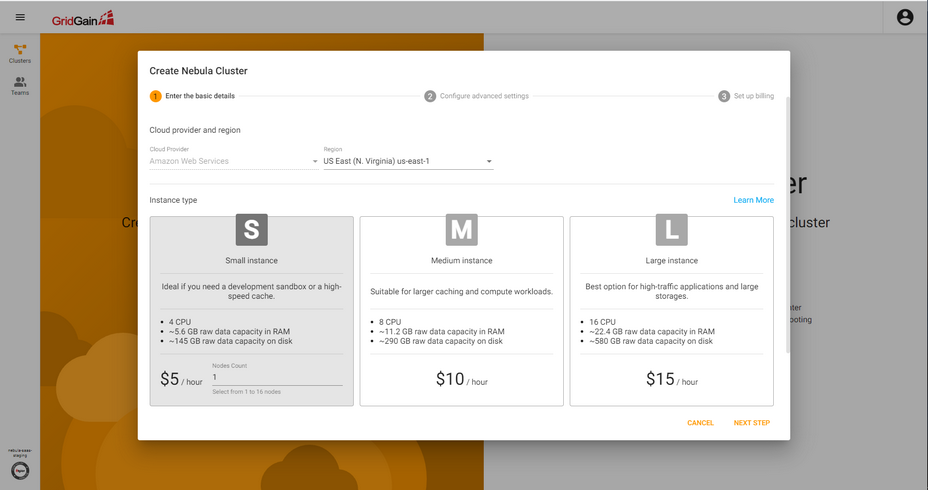Go to Clusters in the sidebar

(20, 53)
